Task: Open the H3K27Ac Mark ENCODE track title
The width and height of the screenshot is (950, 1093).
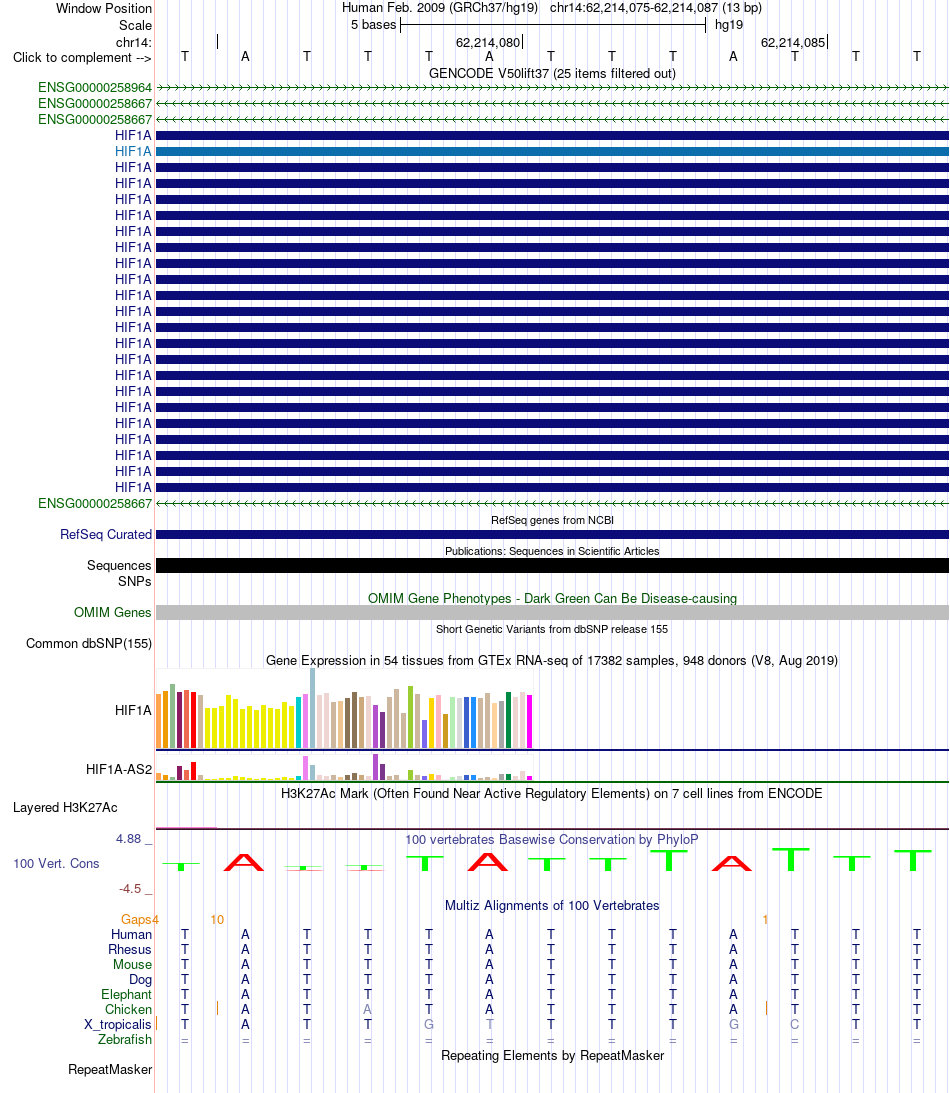Action: point(552,793)
